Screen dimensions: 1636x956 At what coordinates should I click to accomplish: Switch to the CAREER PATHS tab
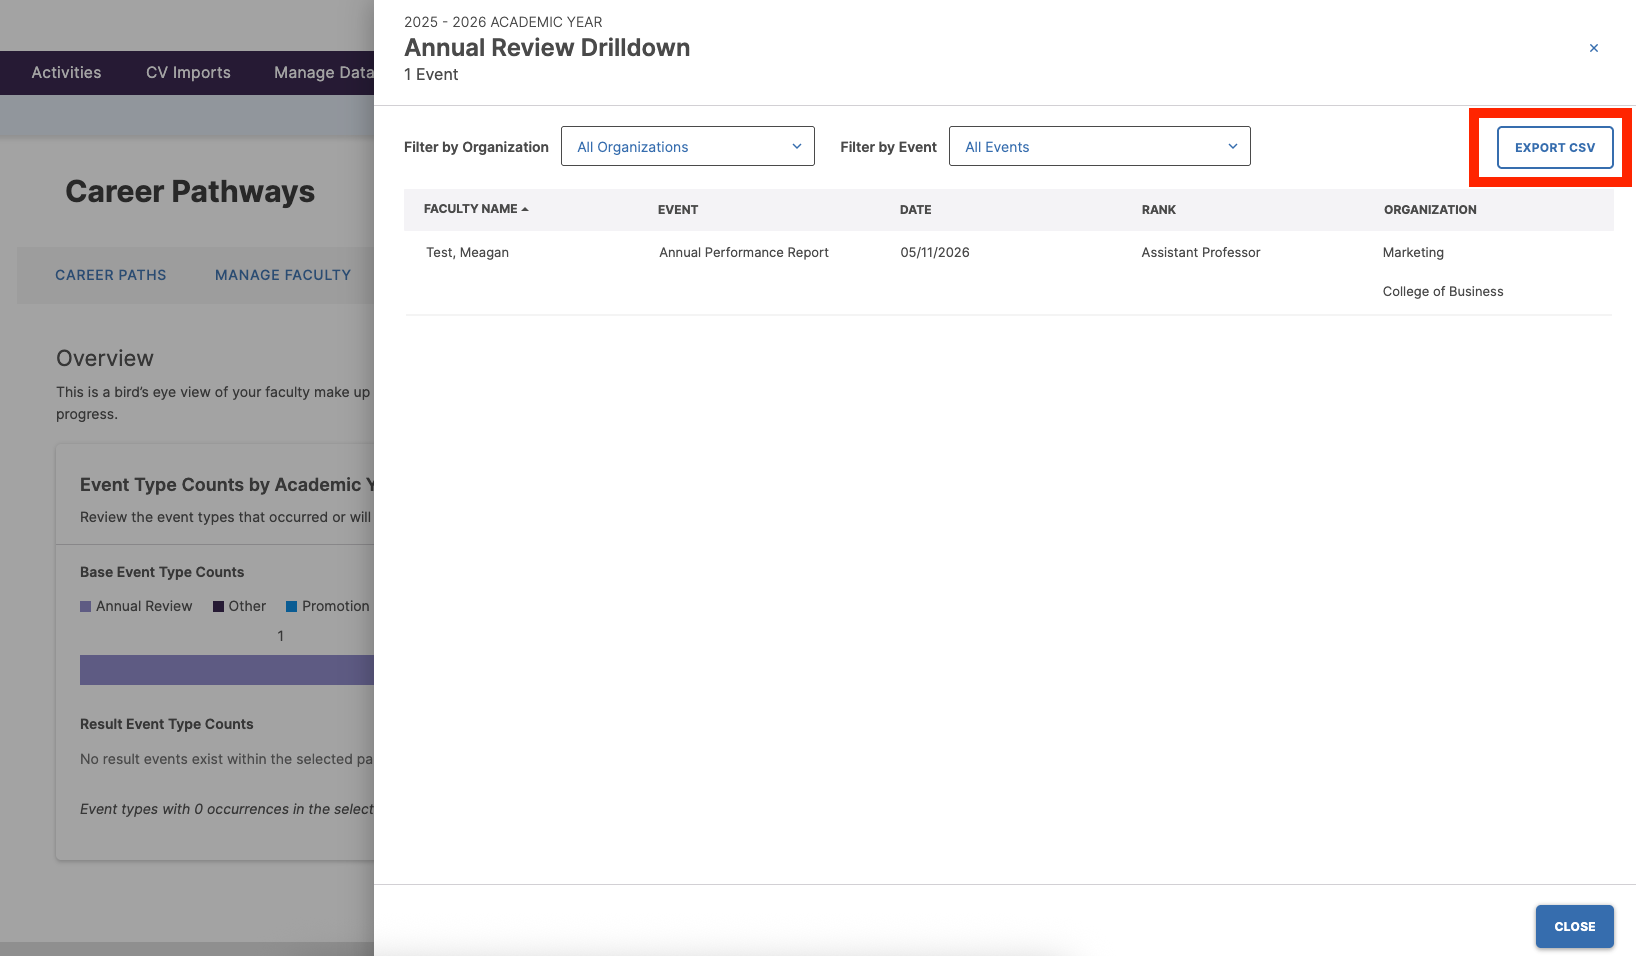111,275
